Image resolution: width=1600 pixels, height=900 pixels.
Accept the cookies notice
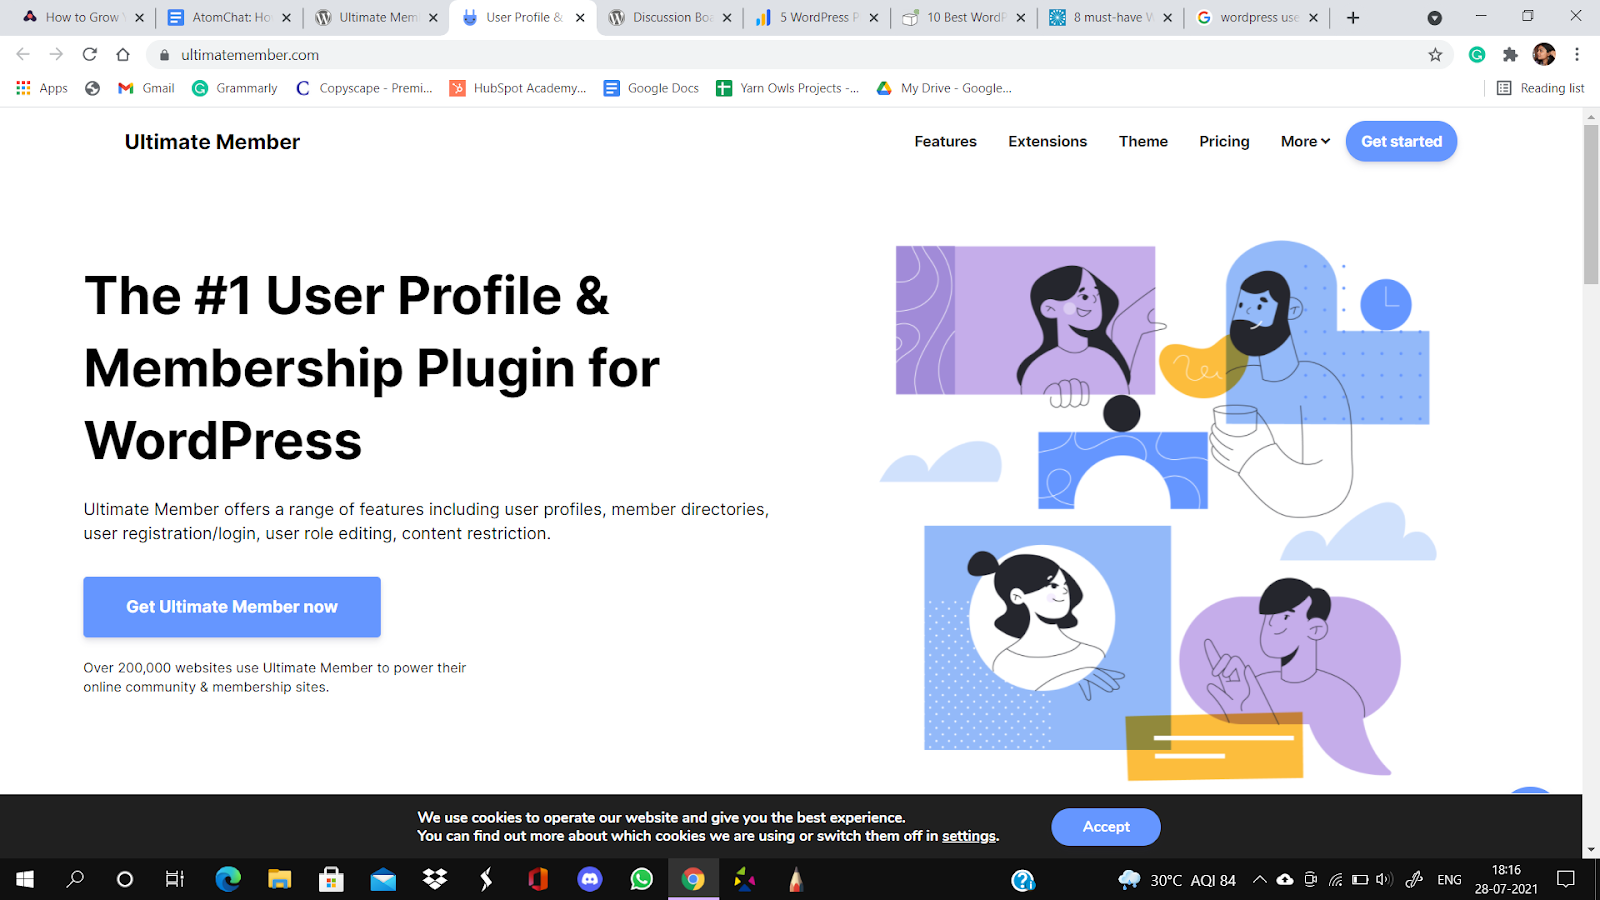(1106, 827)
